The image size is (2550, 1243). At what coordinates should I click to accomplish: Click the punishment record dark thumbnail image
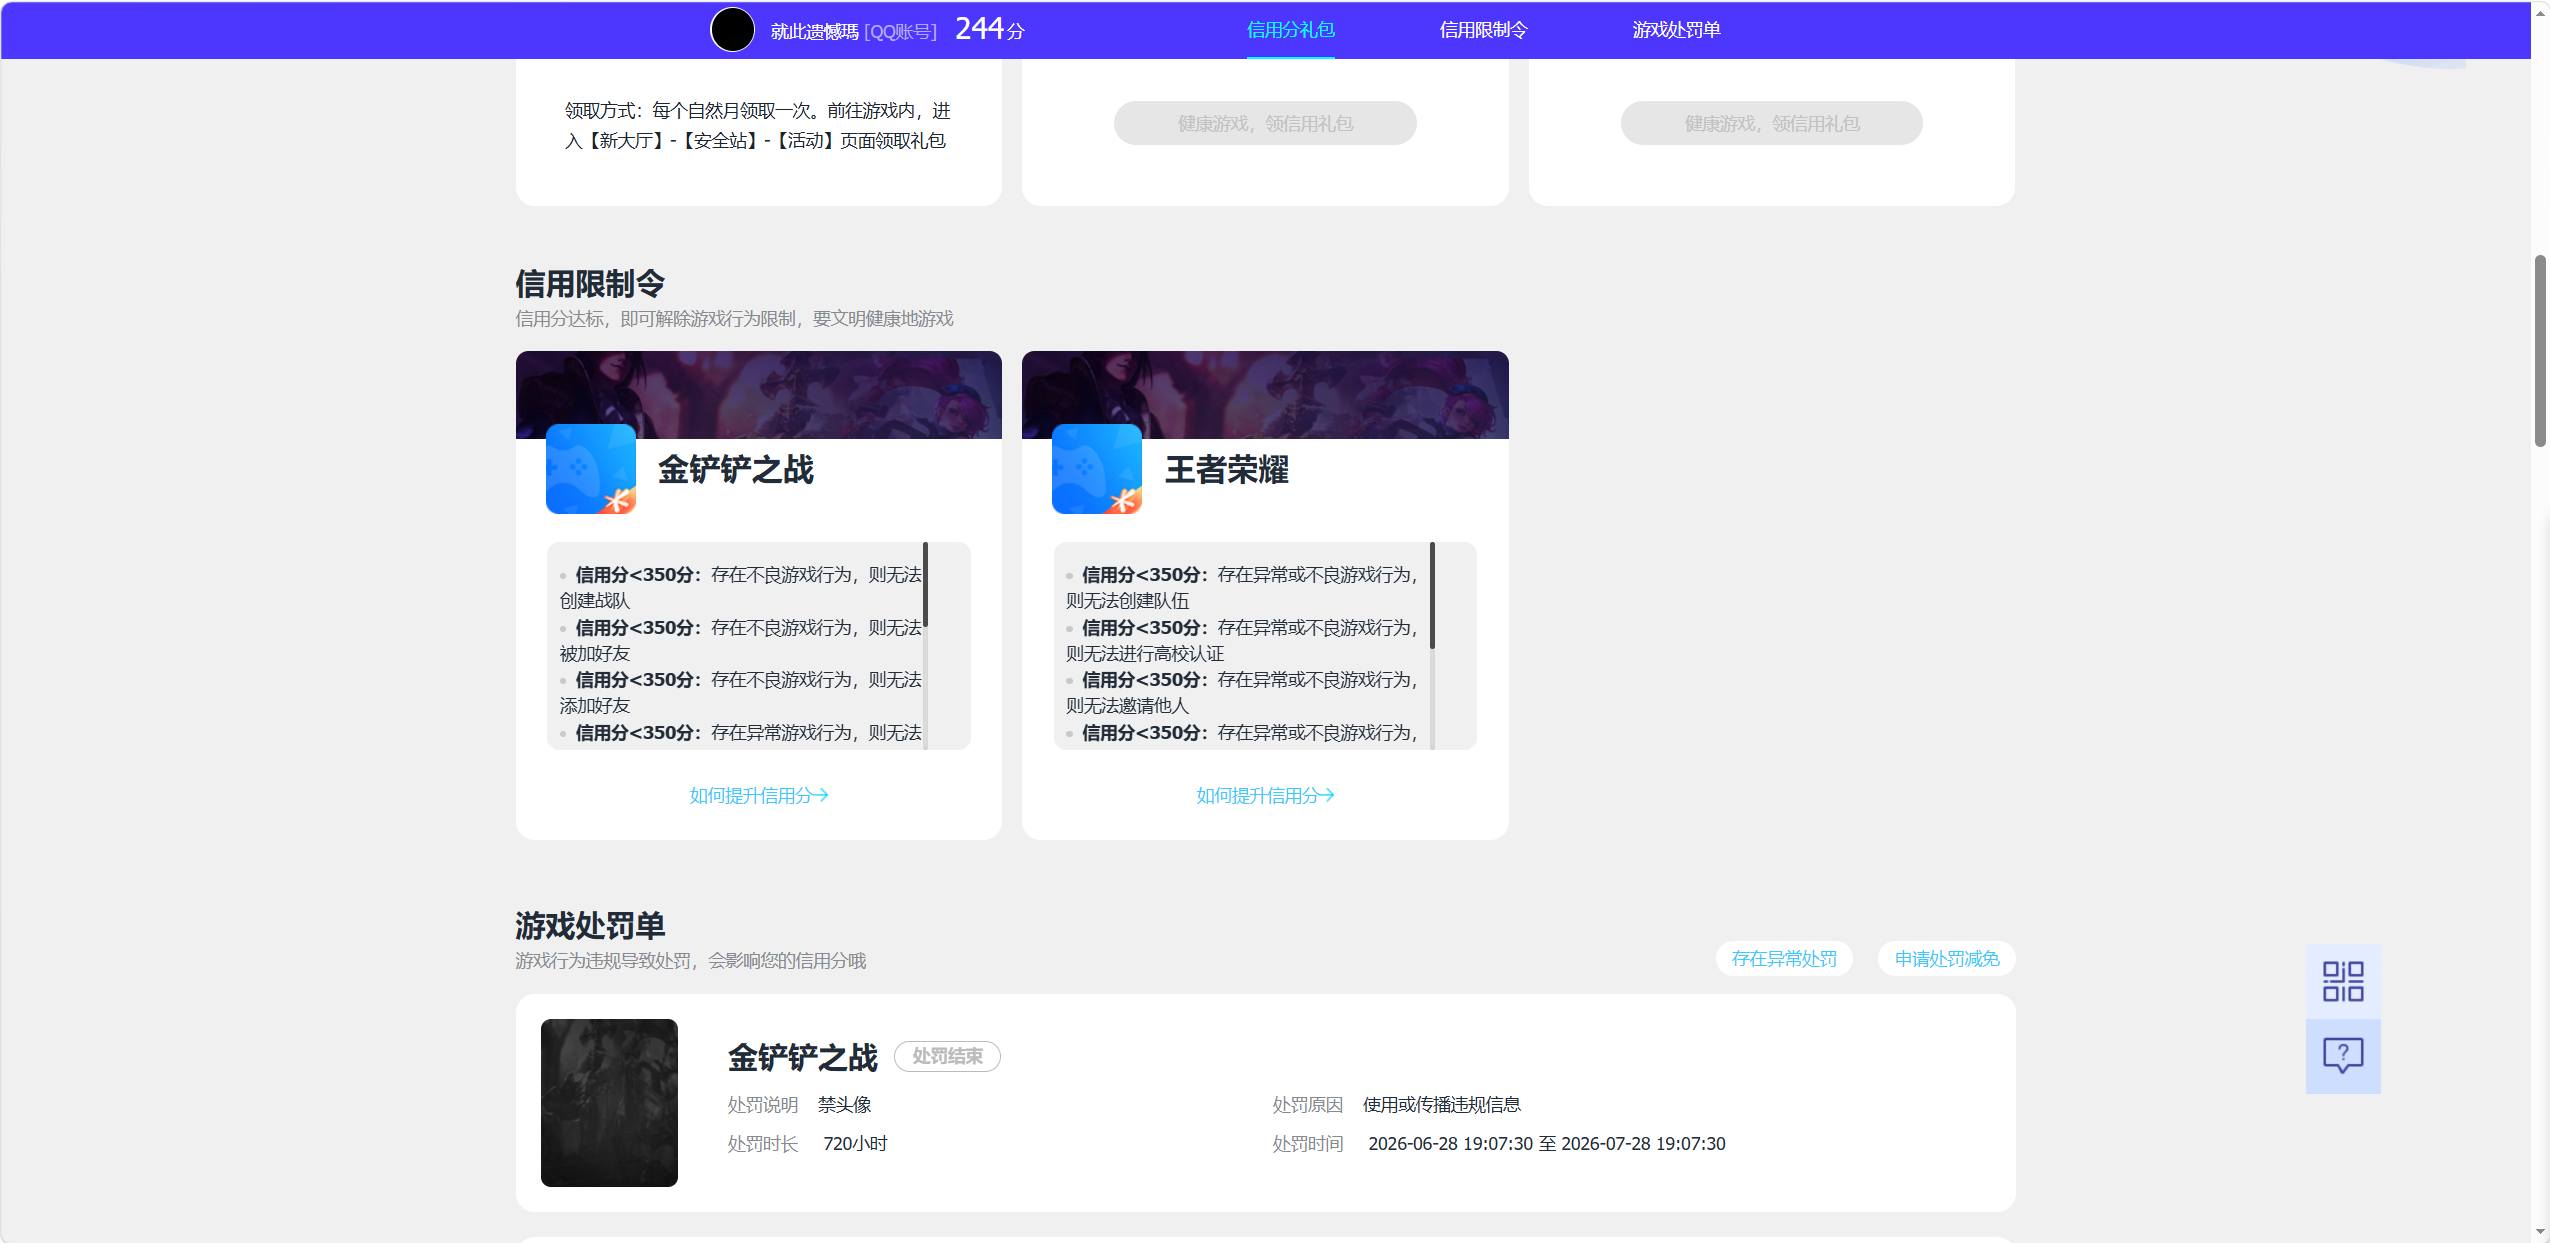(609, 1102)
